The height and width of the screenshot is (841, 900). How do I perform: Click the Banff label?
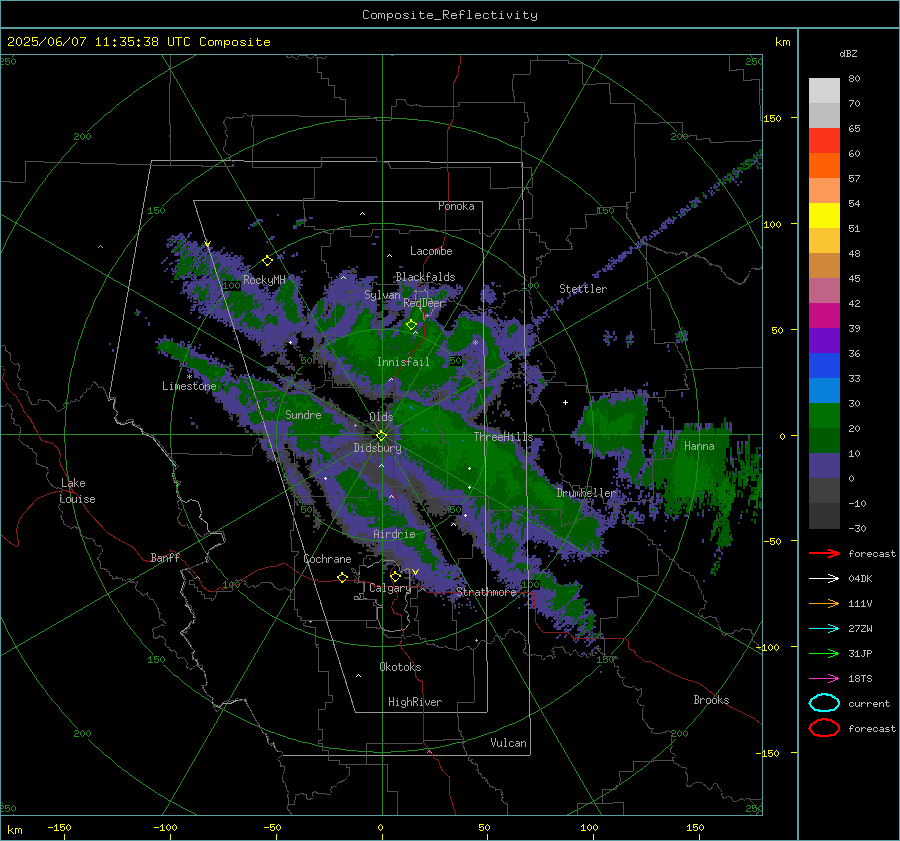[165, 557]
